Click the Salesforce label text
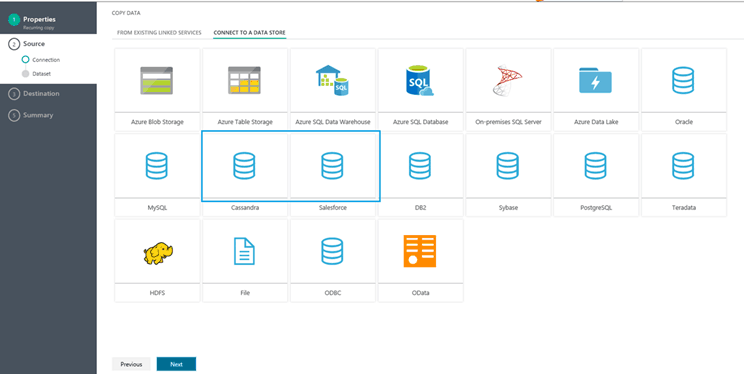The height and width of the screenshot is (374, 744). [x=333, y=207]
